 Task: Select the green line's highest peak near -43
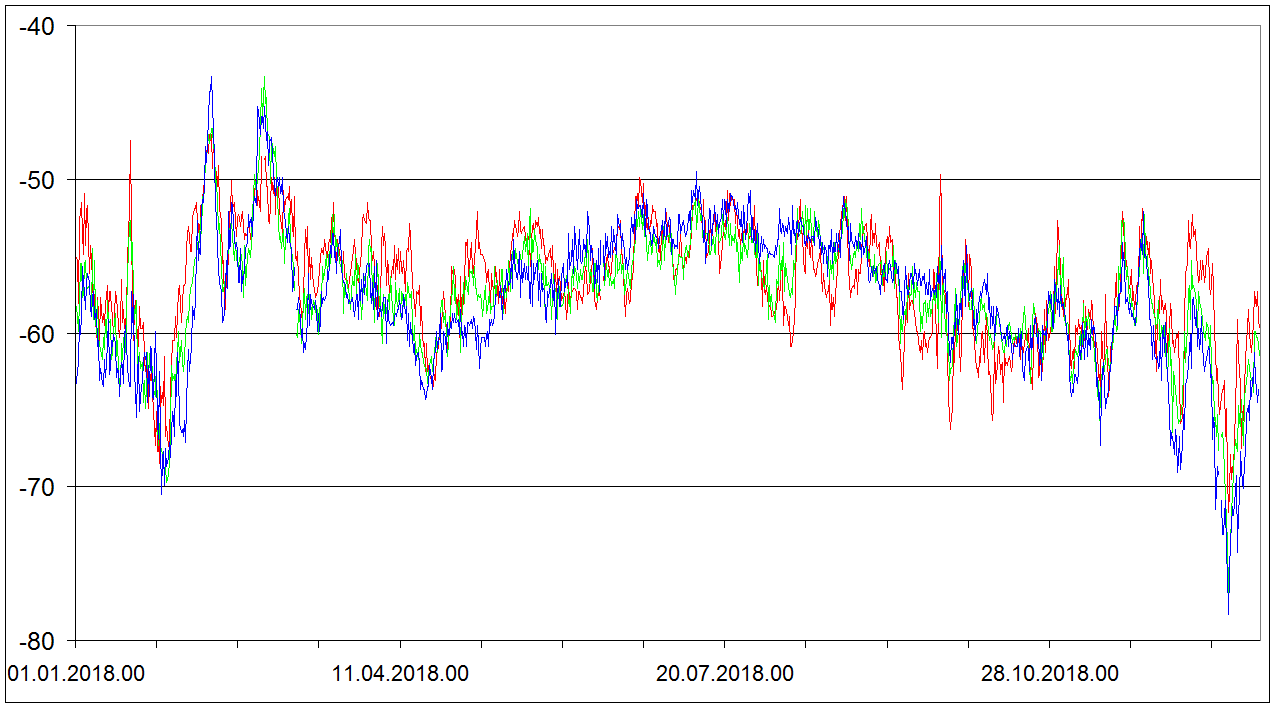[264, 77]
